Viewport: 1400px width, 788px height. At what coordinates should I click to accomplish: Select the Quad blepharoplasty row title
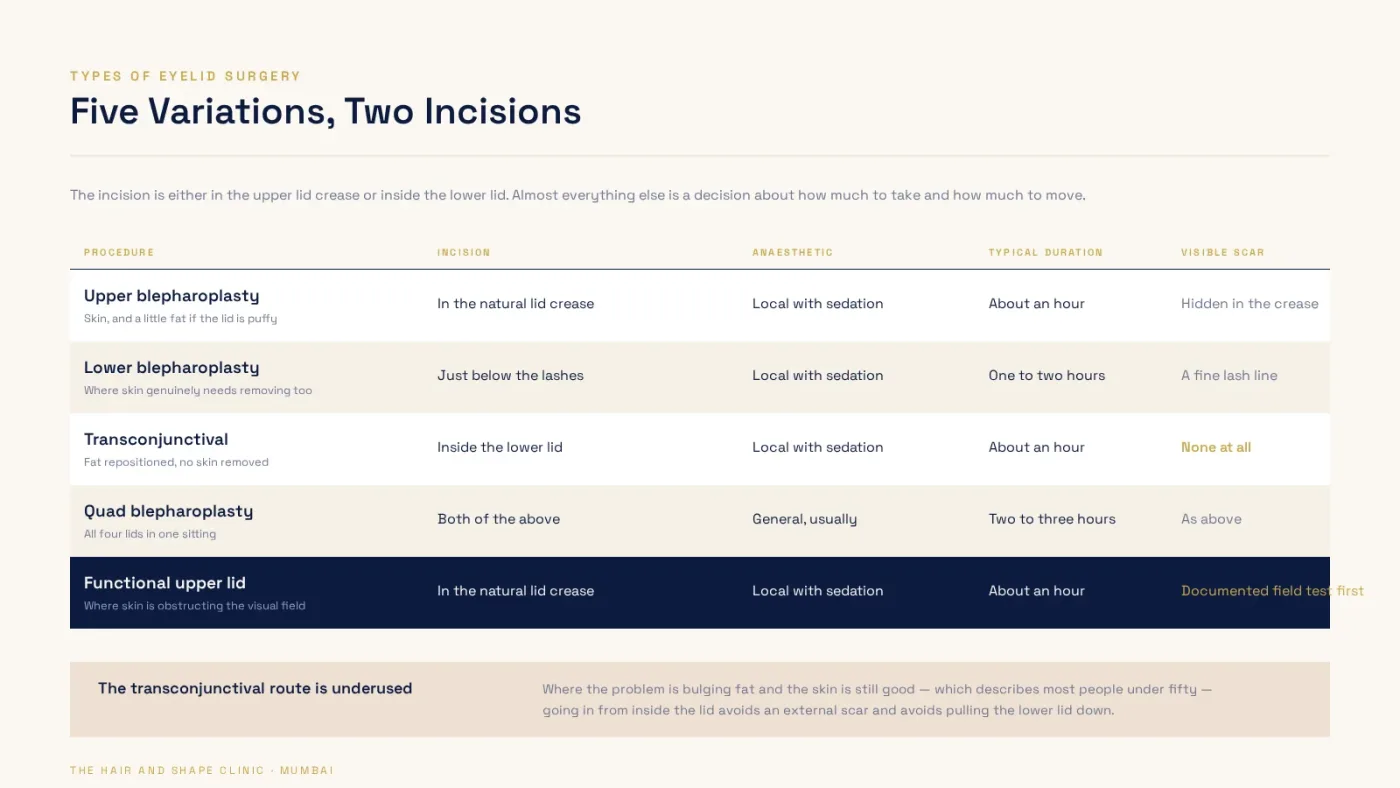tap(168, 511)
